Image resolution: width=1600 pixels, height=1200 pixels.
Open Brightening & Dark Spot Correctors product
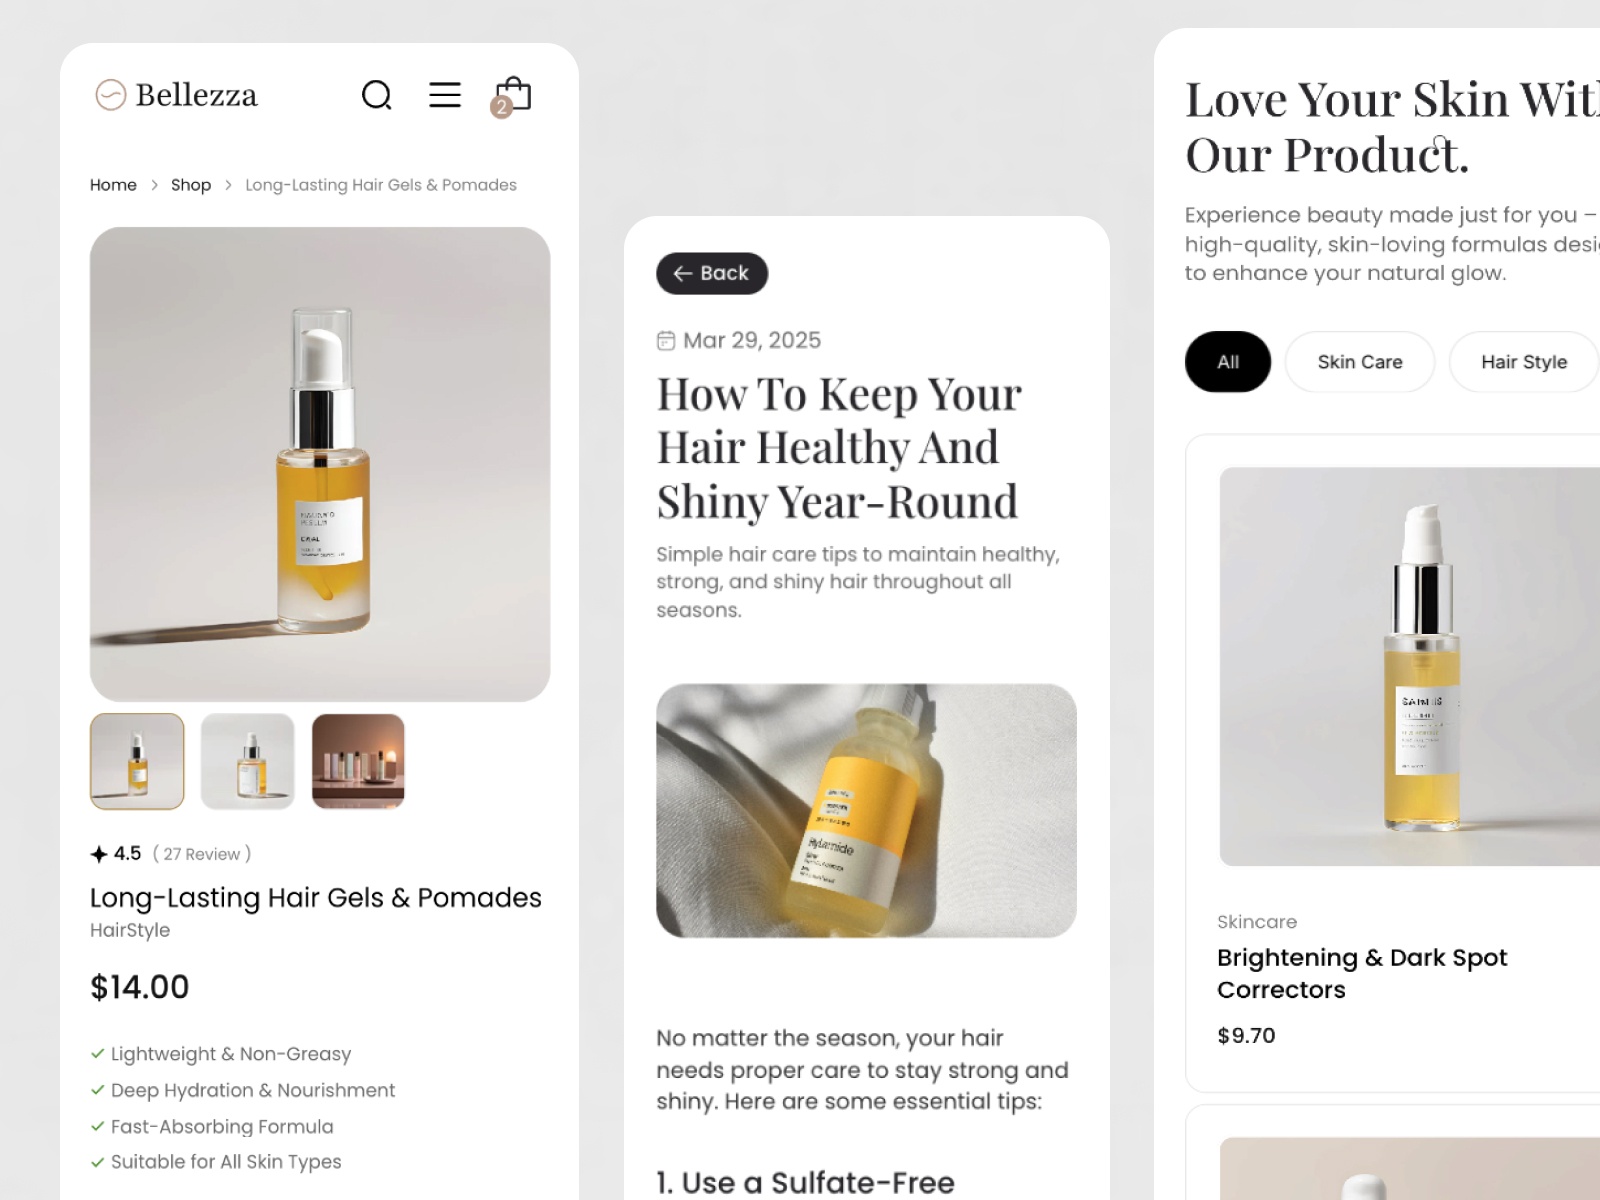[x=1362, y=973]
